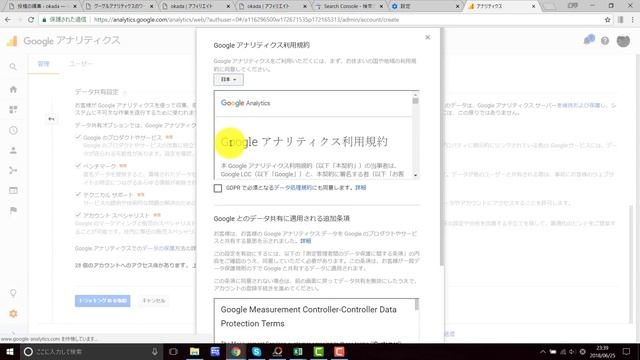Open Admin gear icon in sidebar
This screenshot has width=640, height=360.
[13, 313]
